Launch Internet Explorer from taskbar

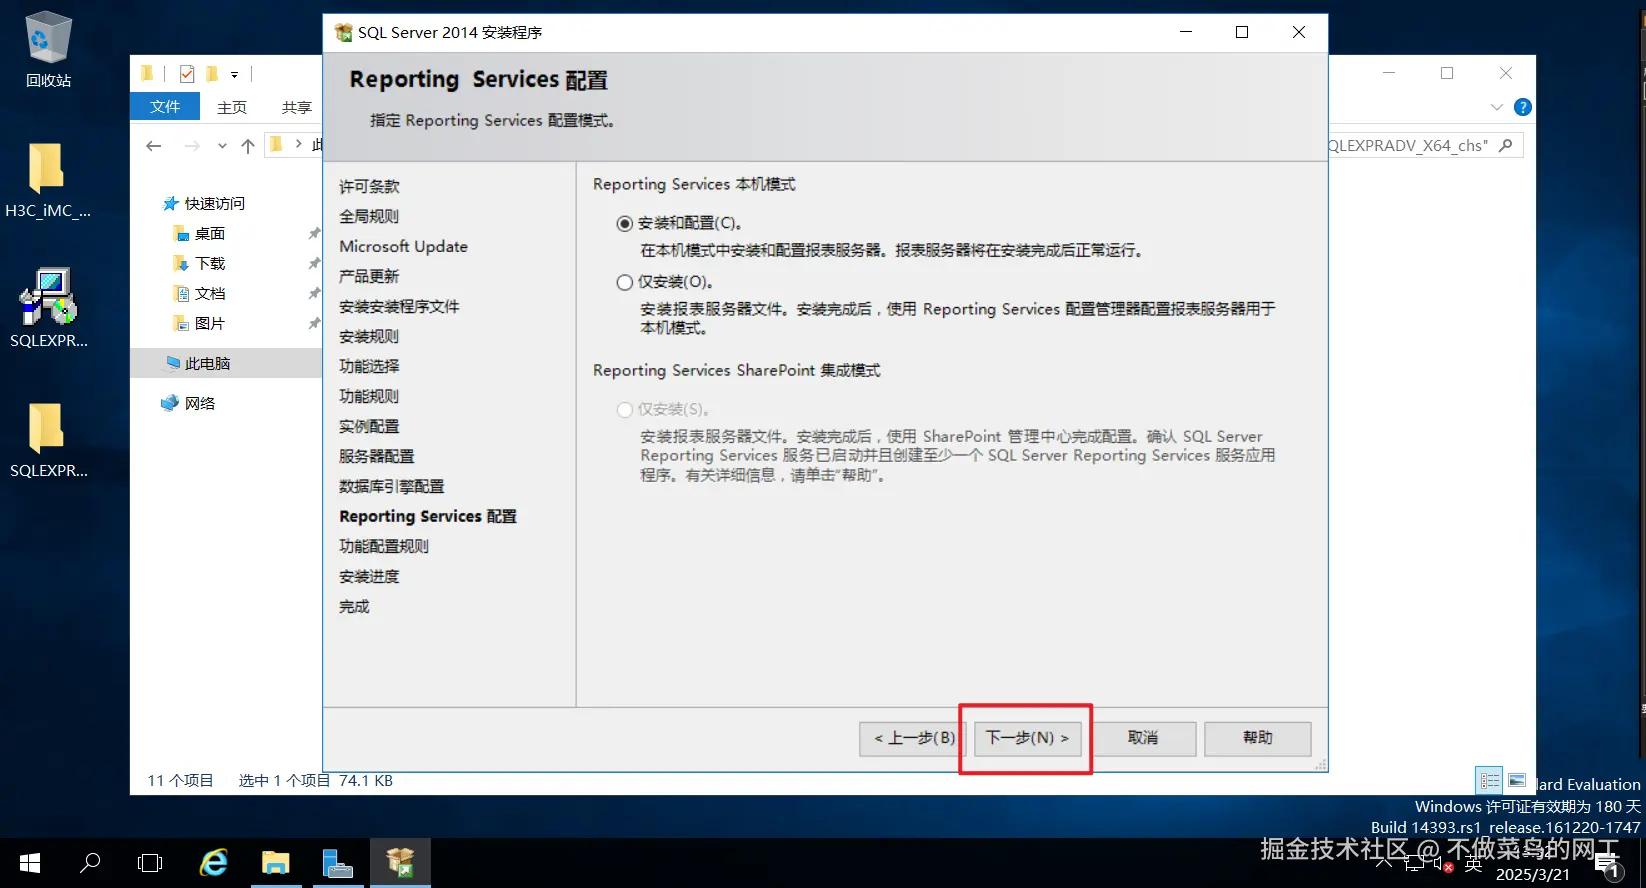(214, 863)
